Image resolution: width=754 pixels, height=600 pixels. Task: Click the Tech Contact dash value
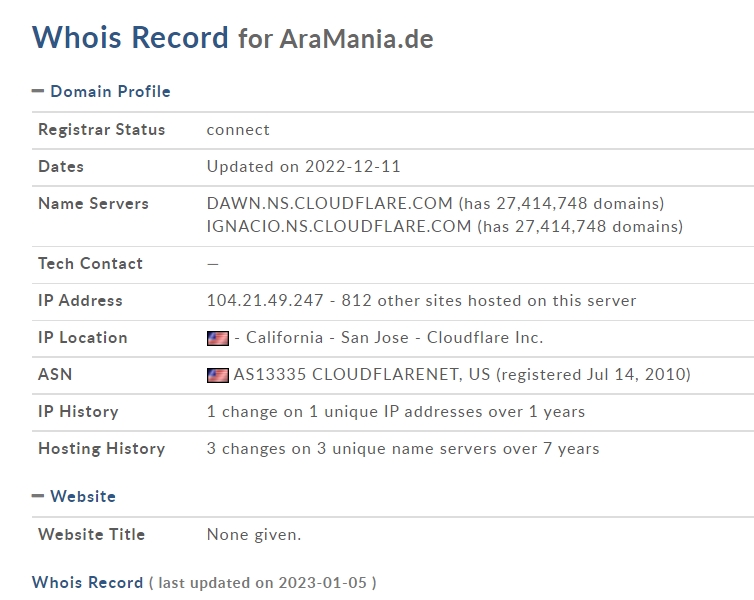click(x=213, y=264)
